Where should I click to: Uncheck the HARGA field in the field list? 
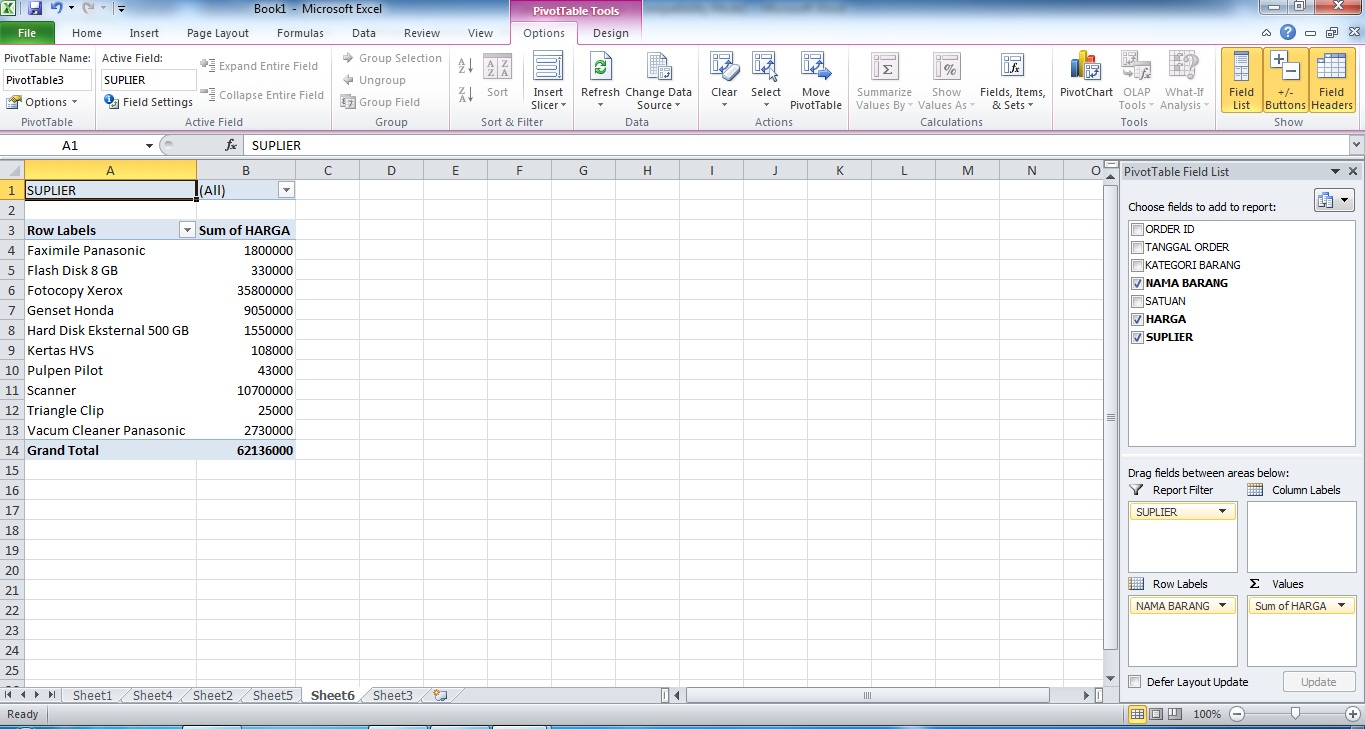[1137, 319]
